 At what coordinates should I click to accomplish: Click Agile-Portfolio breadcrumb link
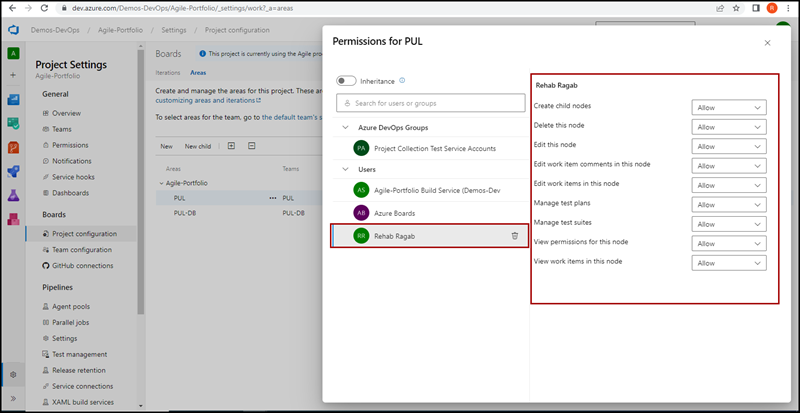(121, 30)
